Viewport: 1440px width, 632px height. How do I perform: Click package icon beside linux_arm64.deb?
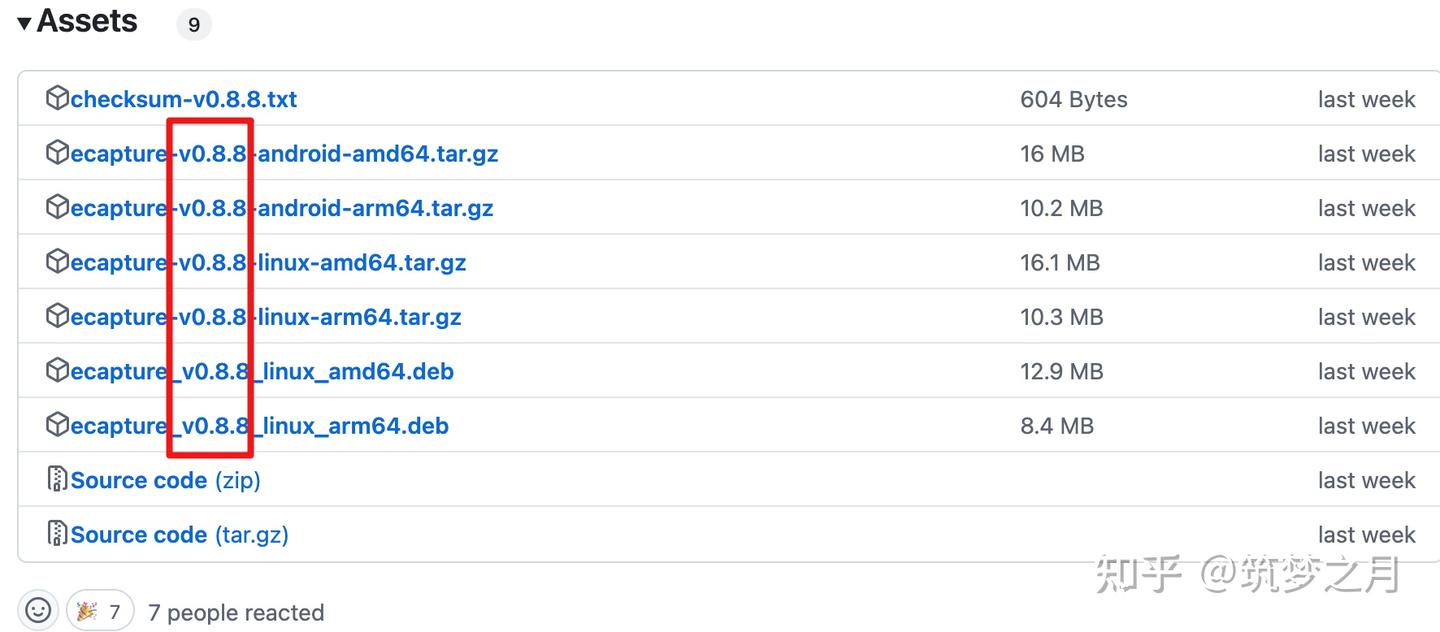57,426
